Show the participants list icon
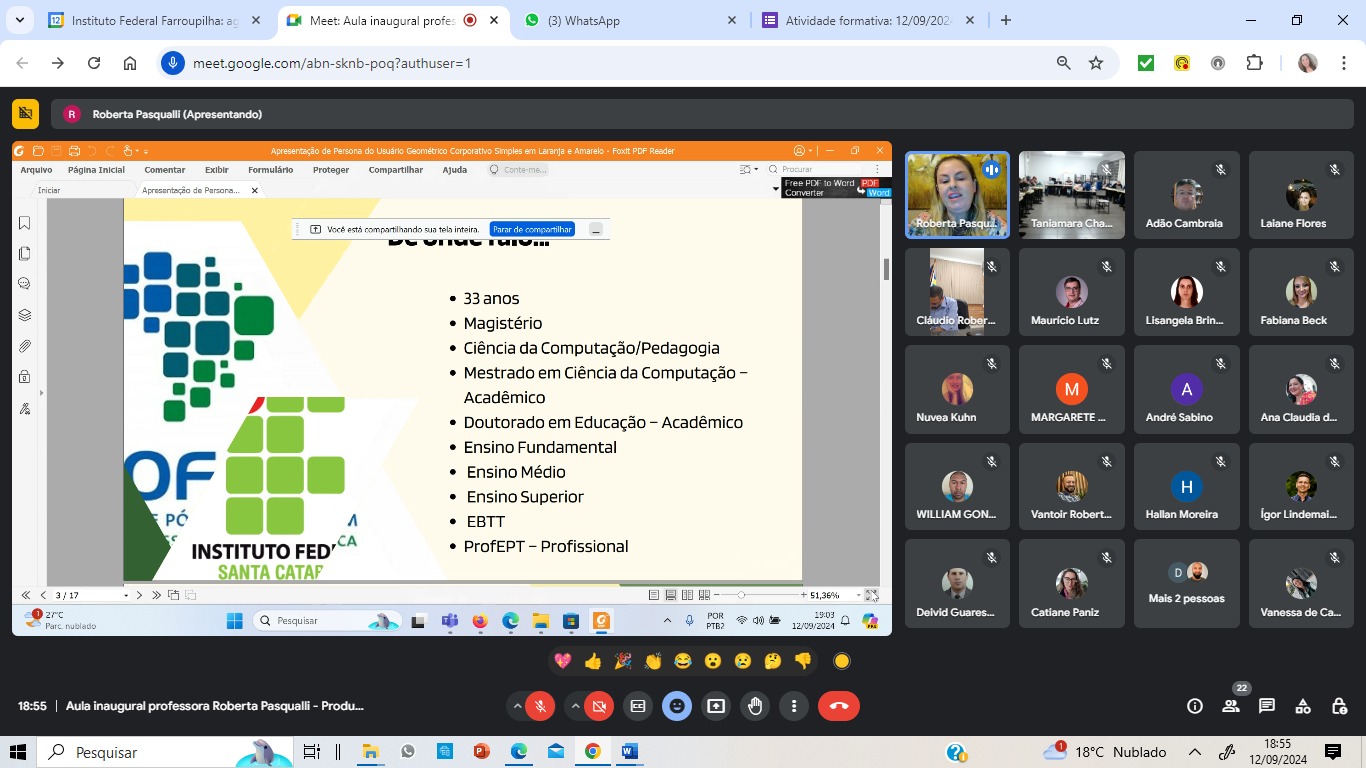The width and height of the screenshot is (1366, 768). click(x=1231, y=706)
